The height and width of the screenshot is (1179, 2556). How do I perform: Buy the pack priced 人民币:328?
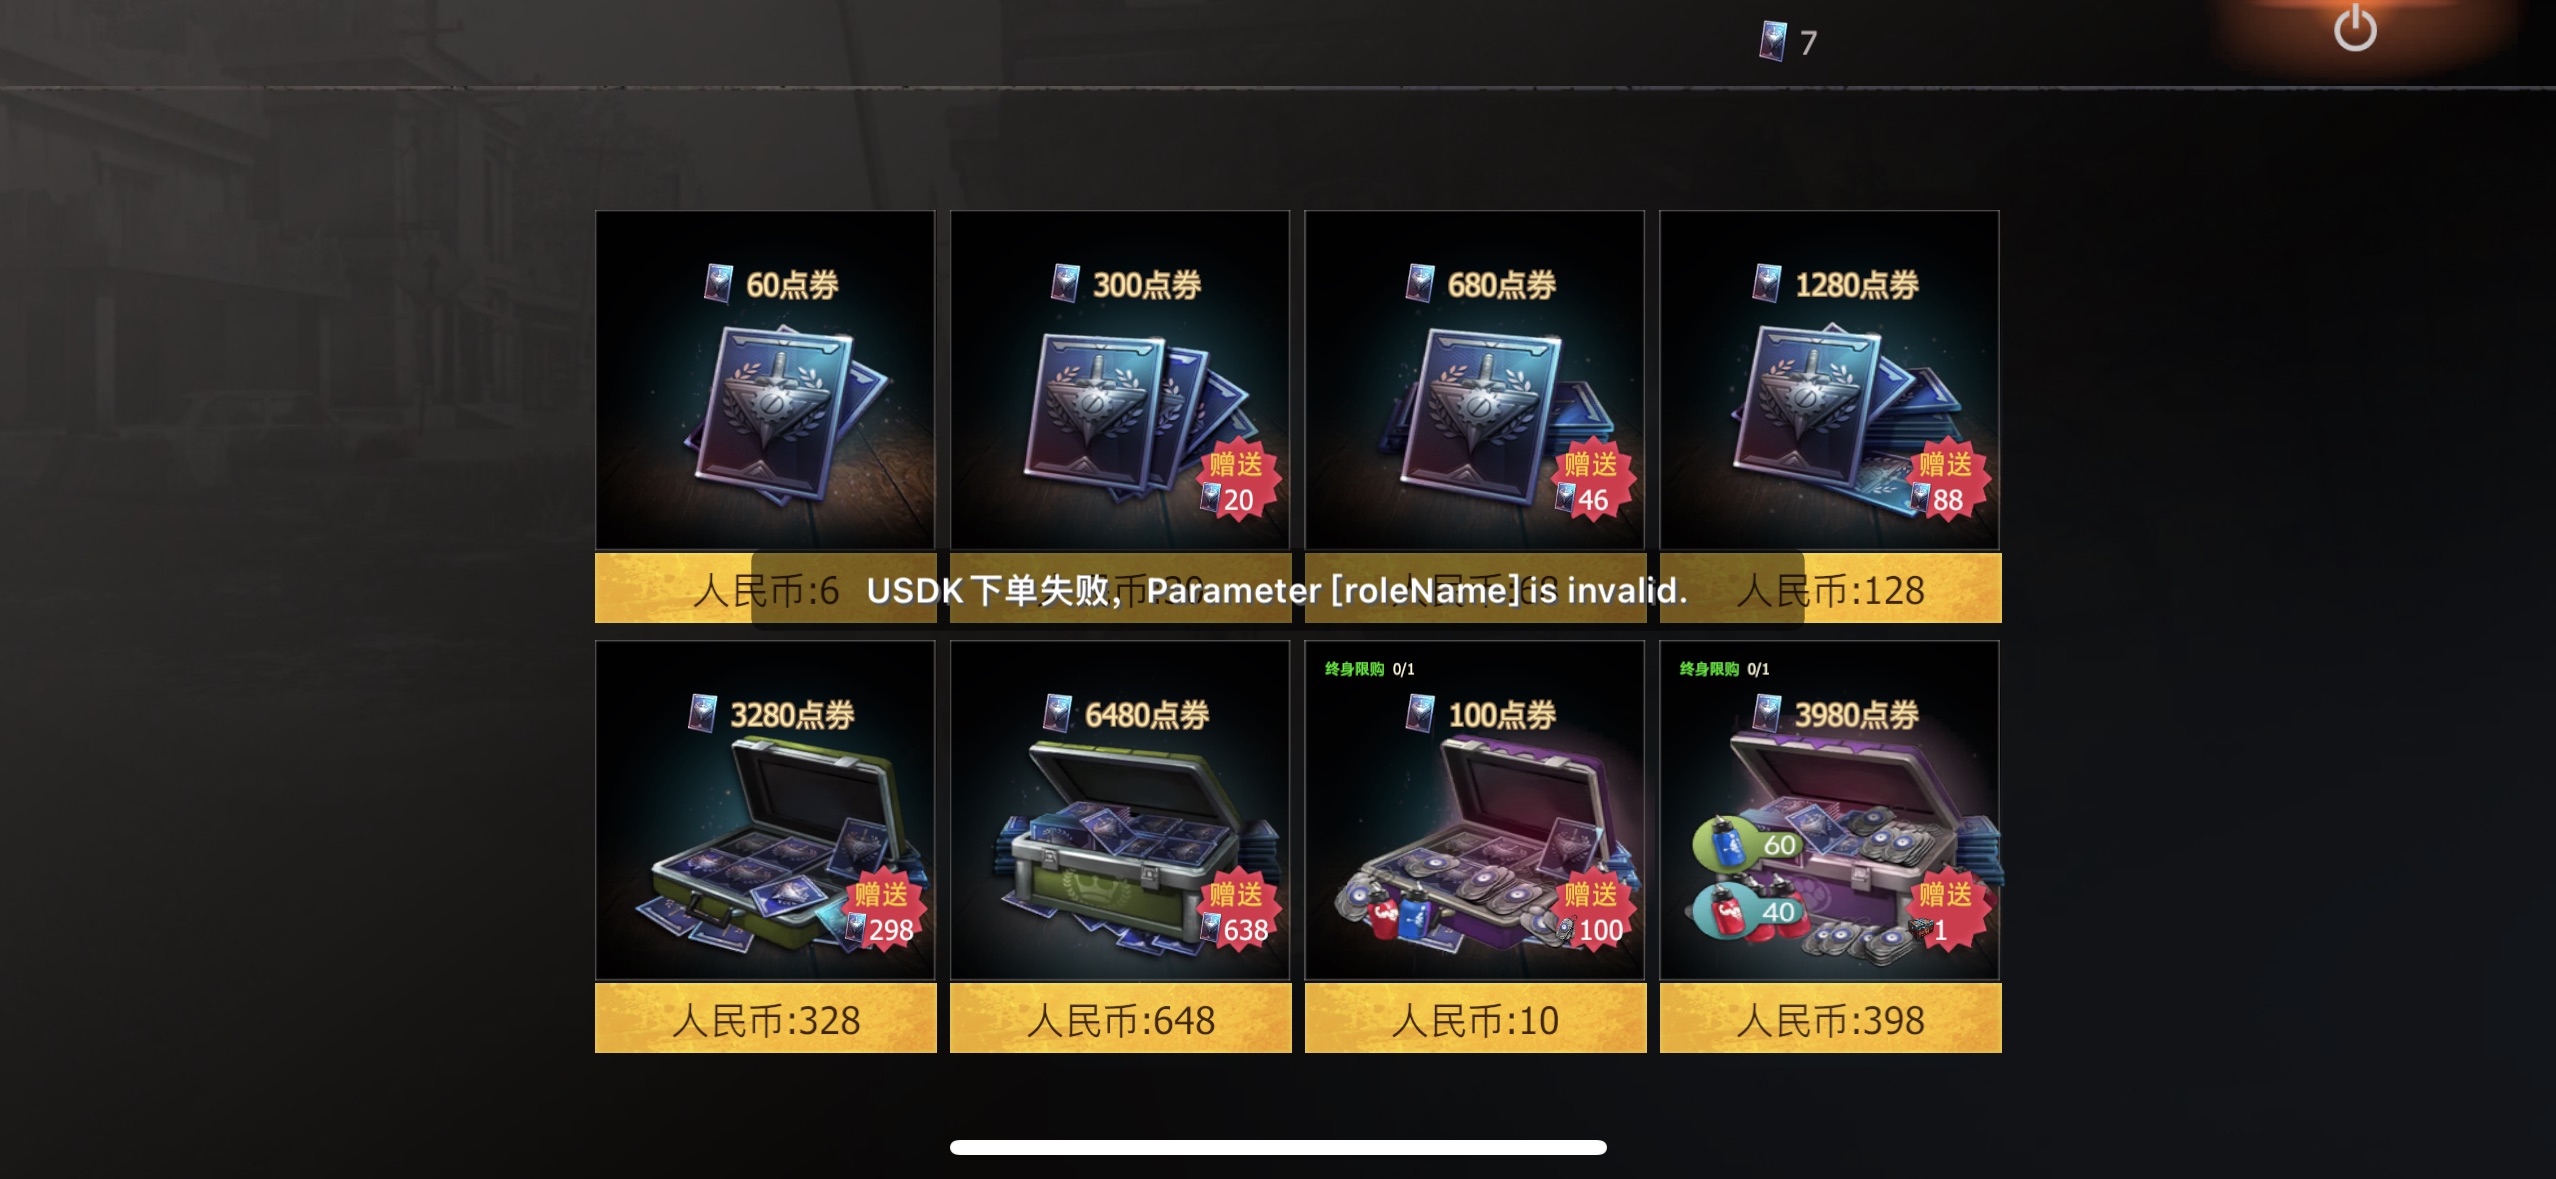pyautogui.click(x=766, y=1019)
